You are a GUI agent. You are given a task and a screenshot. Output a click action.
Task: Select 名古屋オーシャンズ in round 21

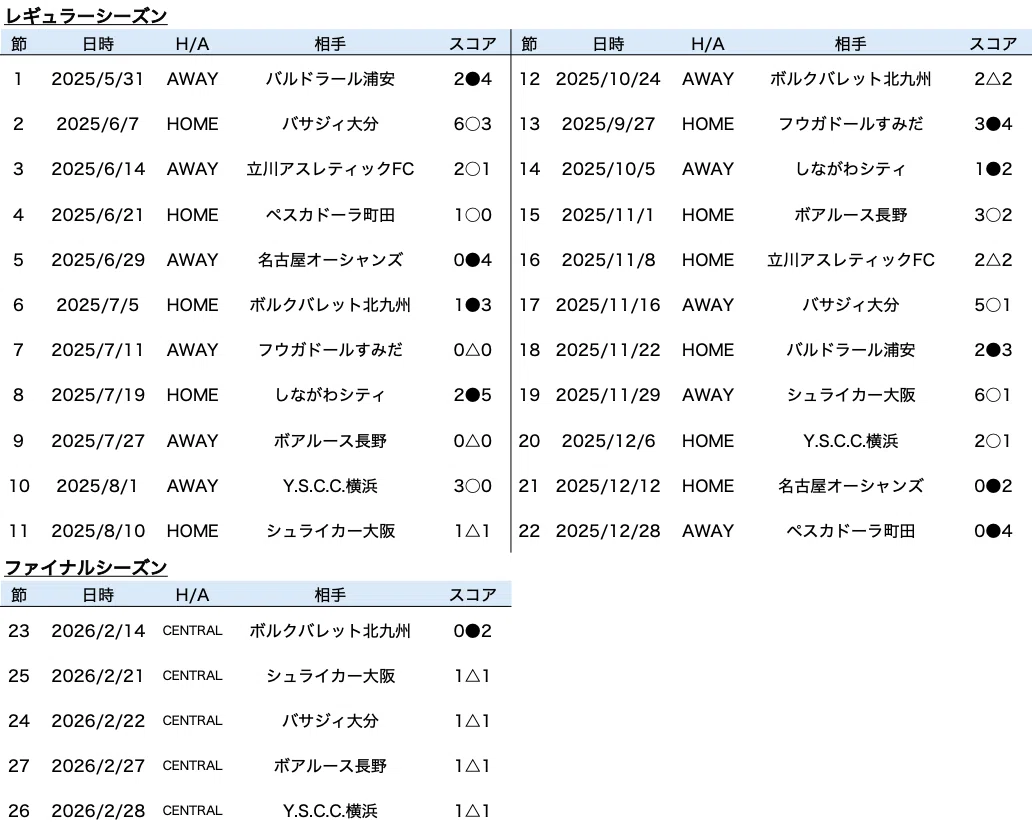850,486
